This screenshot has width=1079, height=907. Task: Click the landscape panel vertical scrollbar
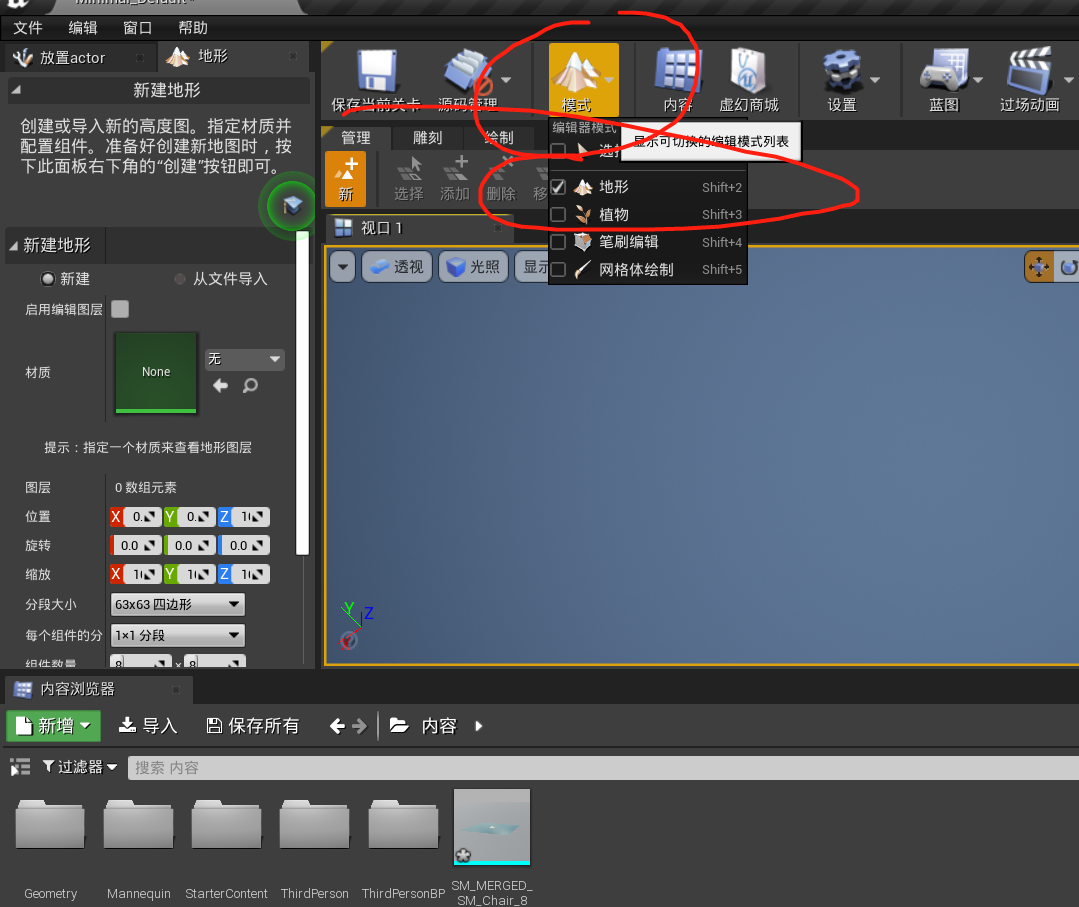coord(302,392)
